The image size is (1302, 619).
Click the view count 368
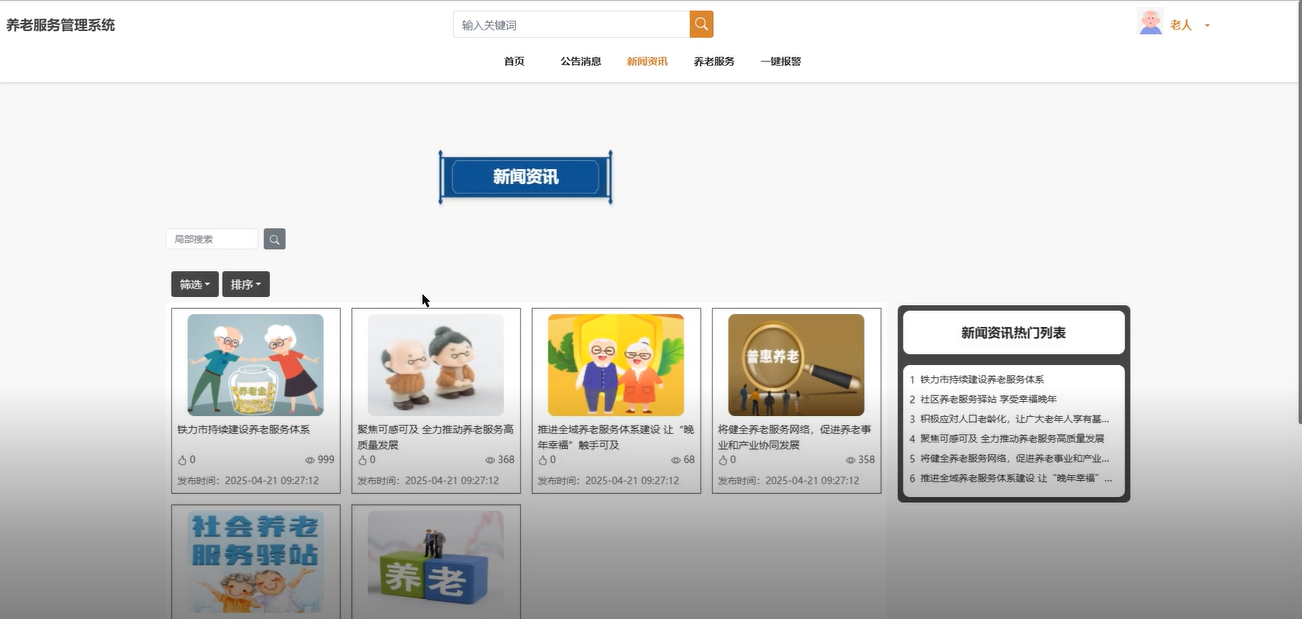tap(506, 460)
